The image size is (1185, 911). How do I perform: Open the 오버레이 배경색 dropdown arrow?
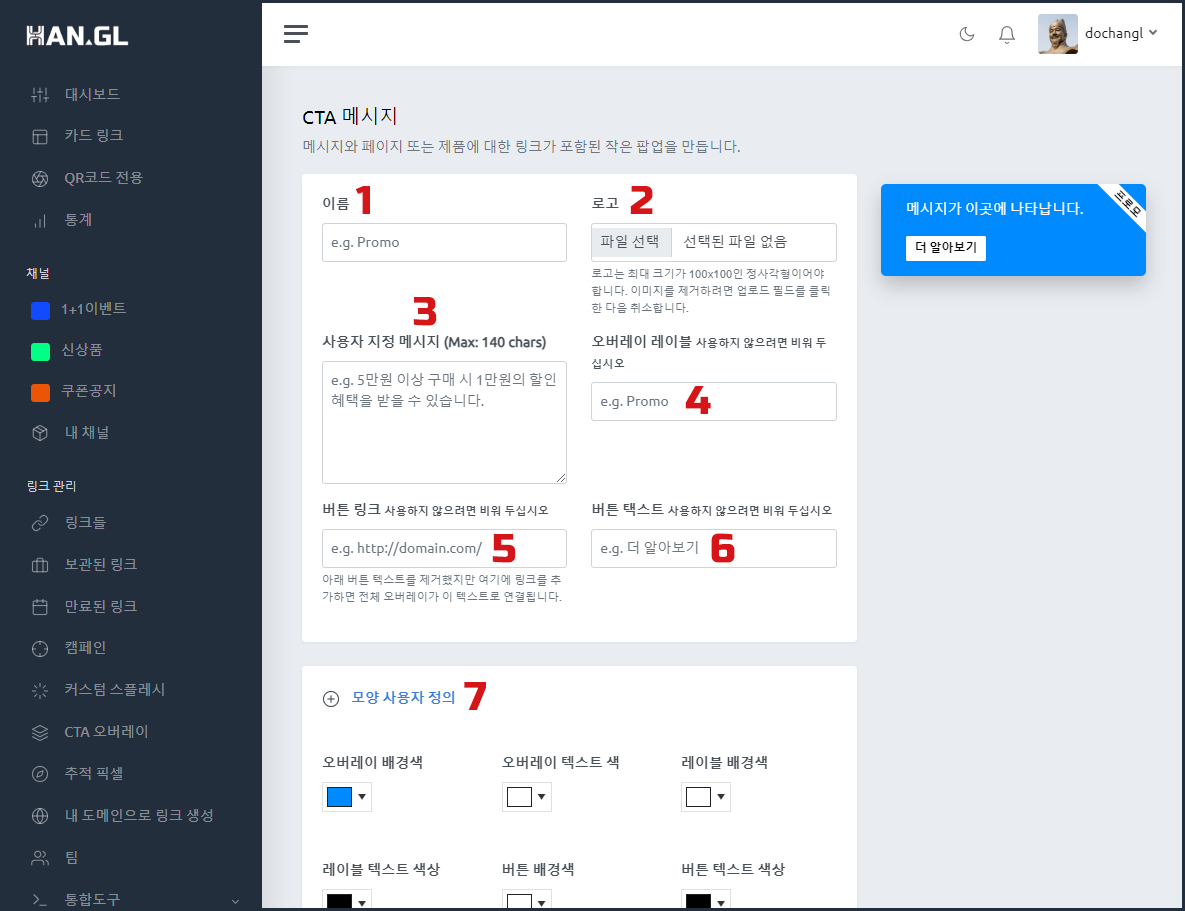coord(362,797)
